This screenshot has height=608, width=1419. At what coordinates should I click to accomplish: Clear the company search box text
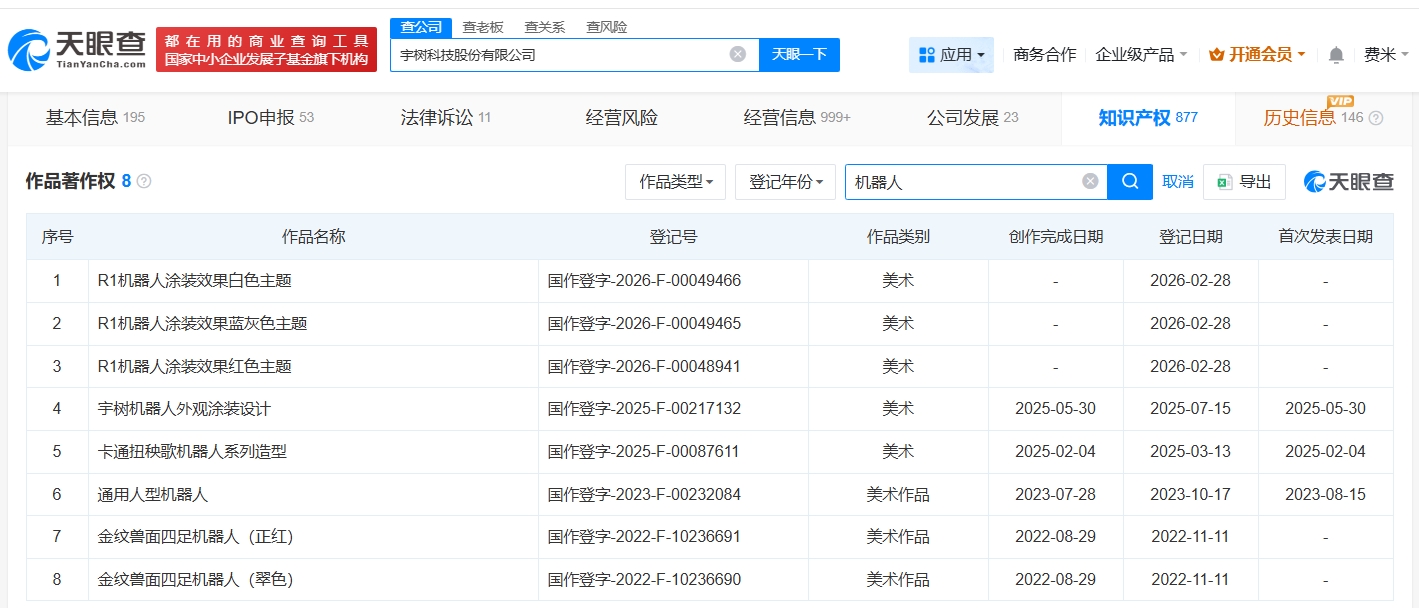point(738,54)
